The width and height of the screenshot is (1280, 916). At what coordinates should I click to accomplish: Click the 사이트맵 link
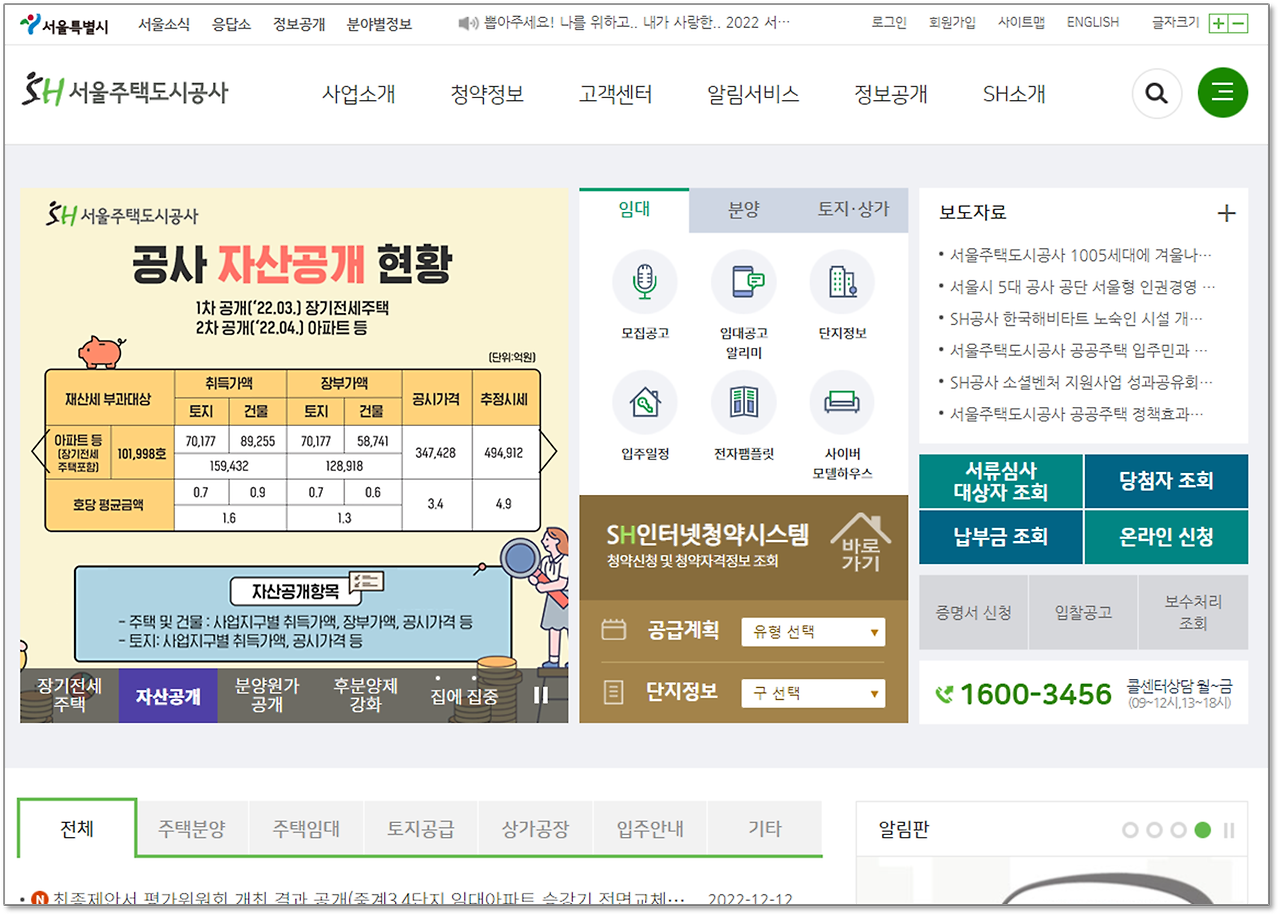point(1021,23)
